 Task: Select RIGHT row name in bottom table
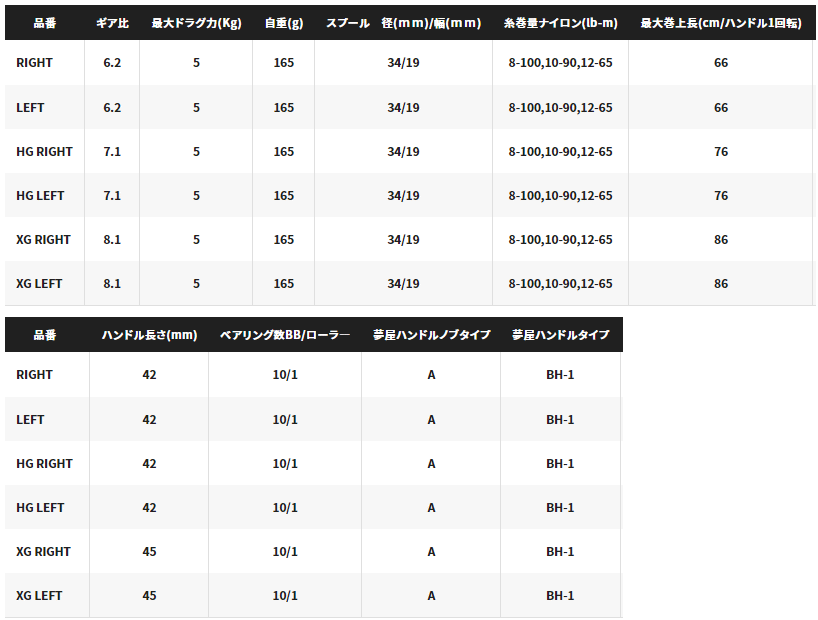tap(34, 375)
